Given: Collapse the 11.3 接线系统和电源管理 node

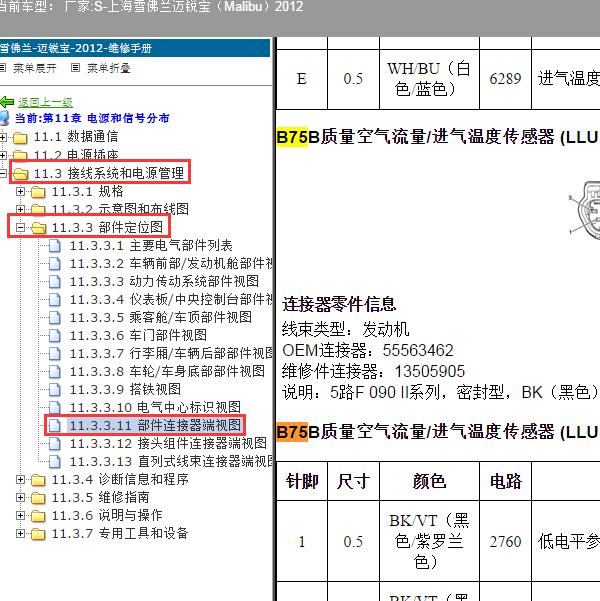Looking at the screenshot, I should pos(3,173).
